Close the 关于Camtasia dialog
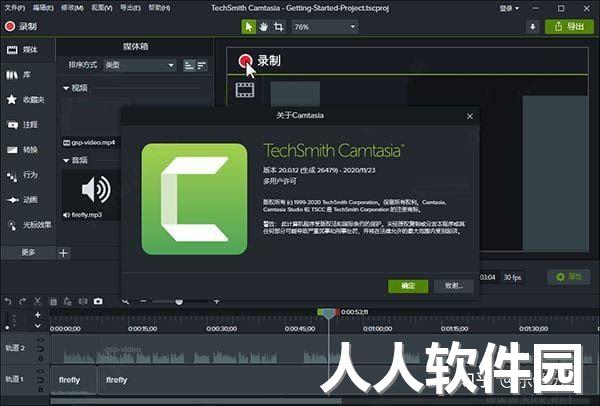This screenshot has height=406, width=600. (470, 116)
